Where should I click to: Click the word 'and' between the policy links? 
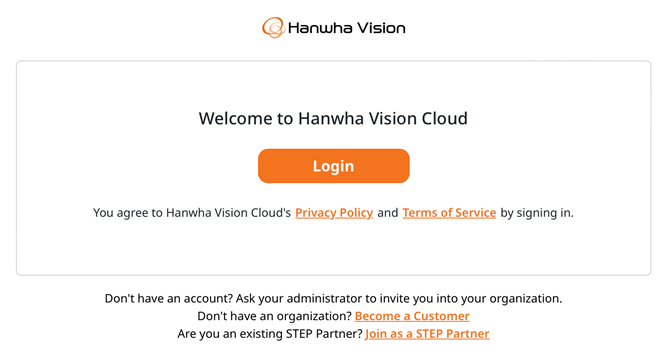(388, 213)
